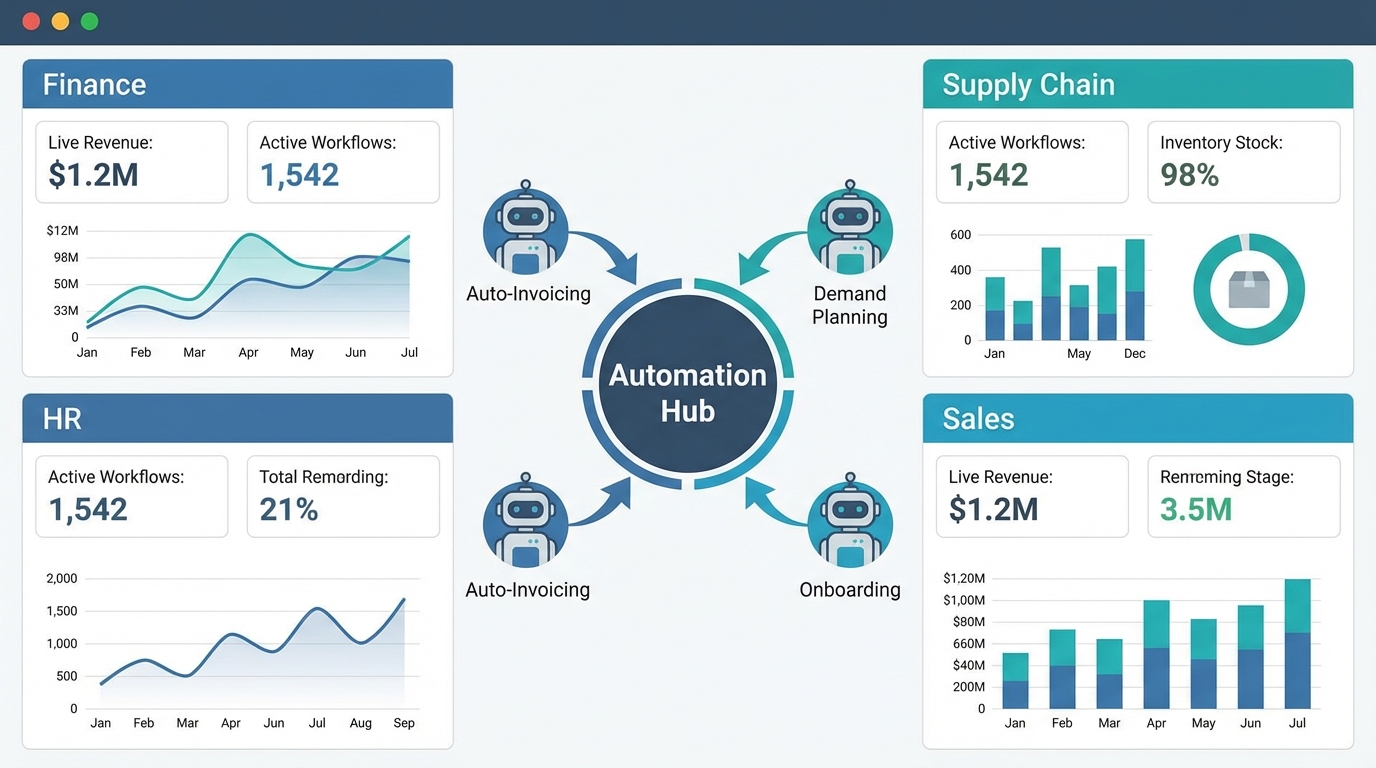Switch to the Sales panel header
The height and width of the screenshot is (768, 1376).
(x=1137, y=418)
